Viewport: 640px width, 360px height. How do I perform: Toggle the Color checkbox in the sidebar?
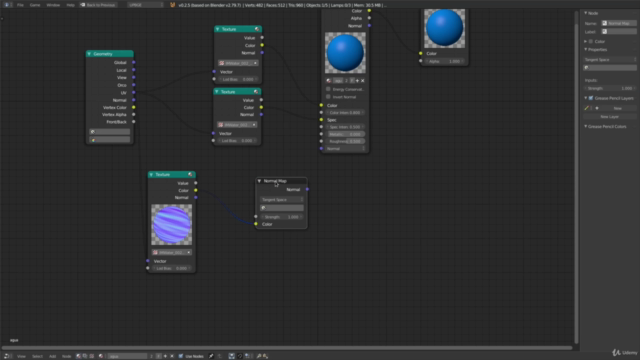[591, 41]
